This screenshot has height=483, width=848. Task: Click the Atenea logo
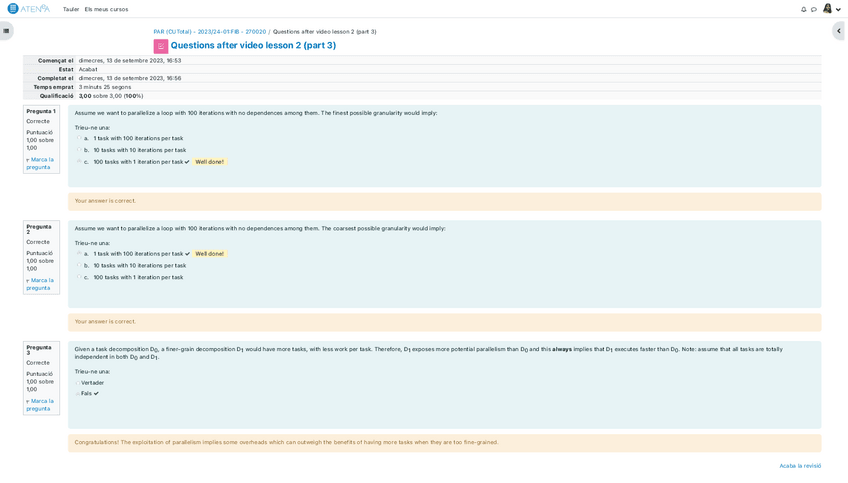(x=28, y=9)
